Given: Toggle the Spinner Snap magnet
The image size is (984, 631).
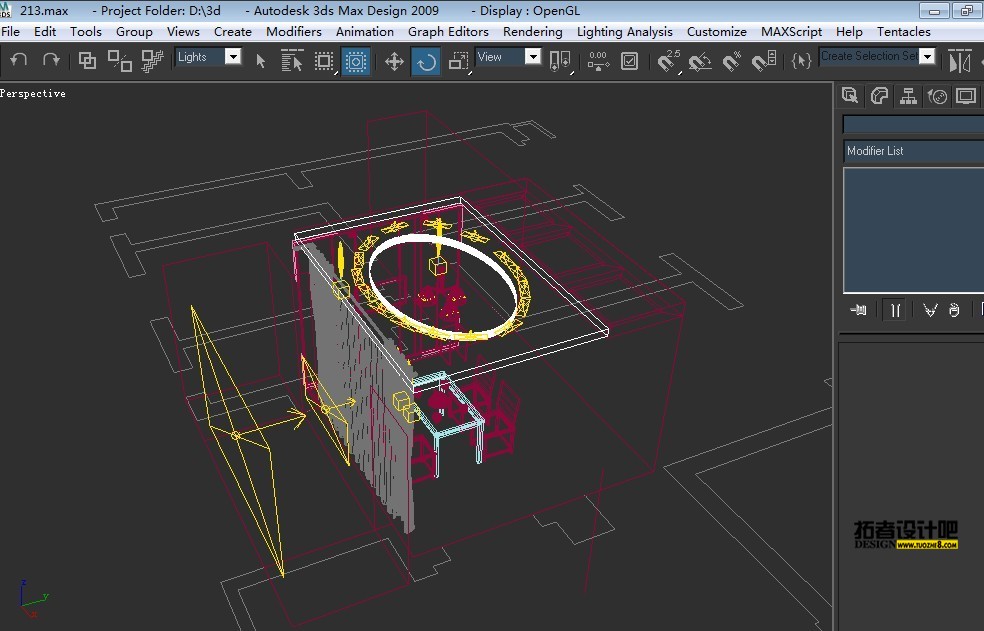Looking at the screenshot, I should [764, 61].
